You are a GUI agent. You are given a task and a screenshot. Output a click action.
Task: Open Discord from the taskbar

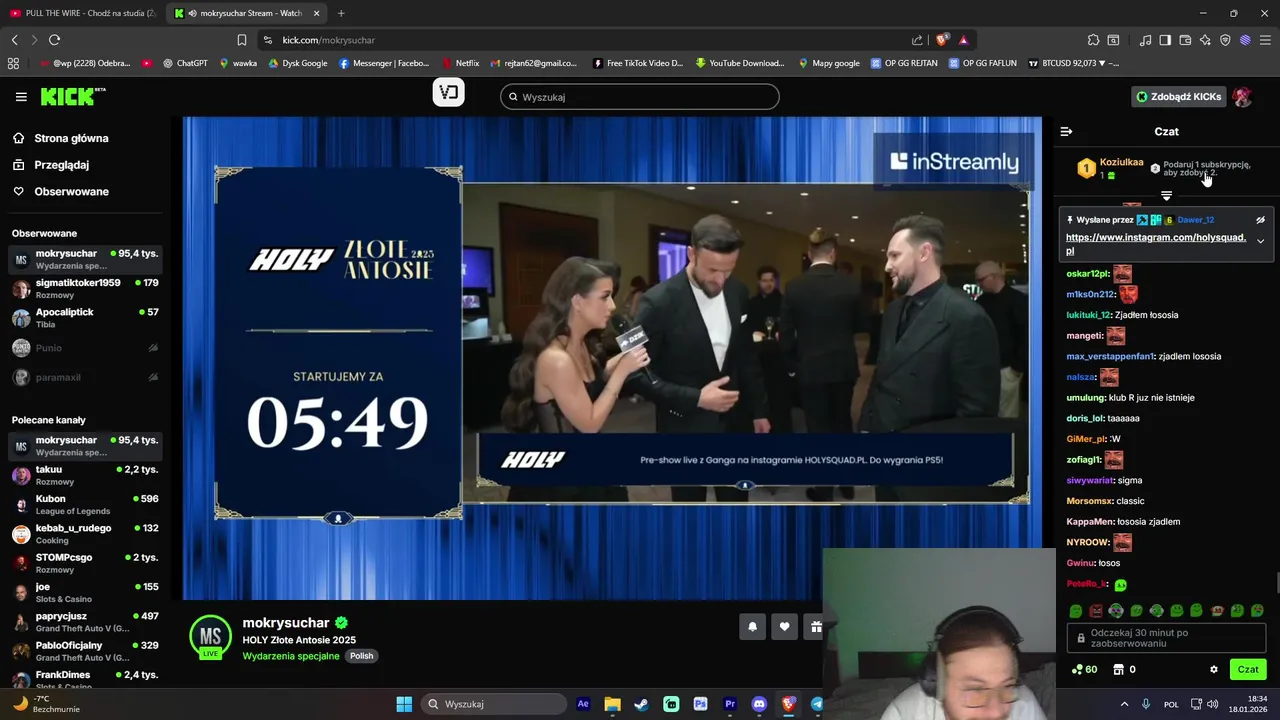(x=759, y=704)
